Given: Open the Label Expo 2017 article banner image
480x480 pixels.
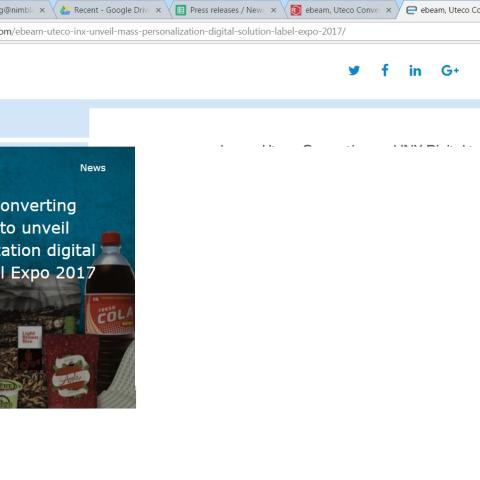Looking at the screenshot, I should click(x=67, y=277).
